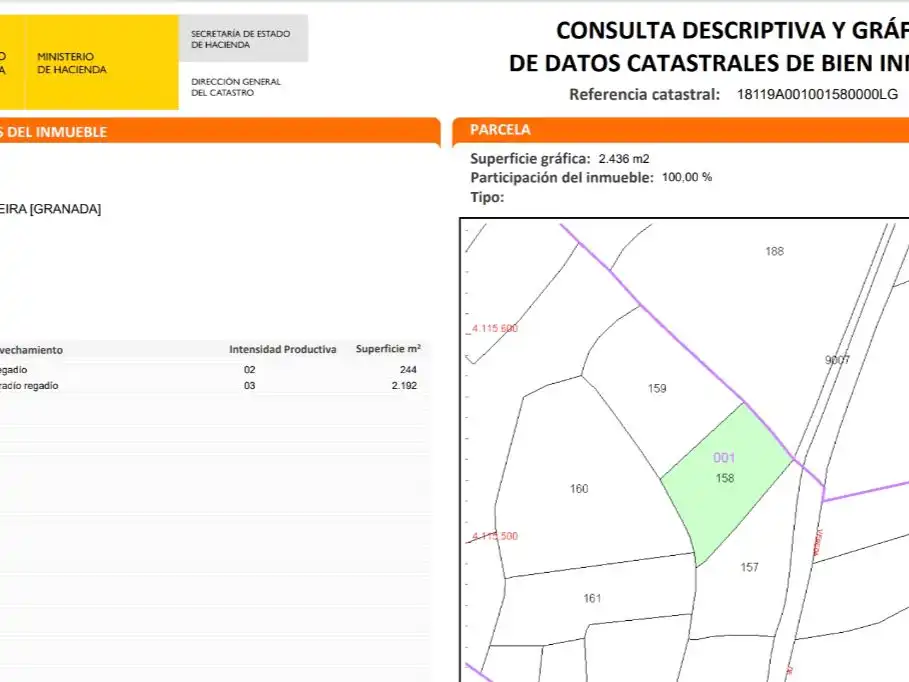Click parcel 001 purple label on map

click(725, 458)
